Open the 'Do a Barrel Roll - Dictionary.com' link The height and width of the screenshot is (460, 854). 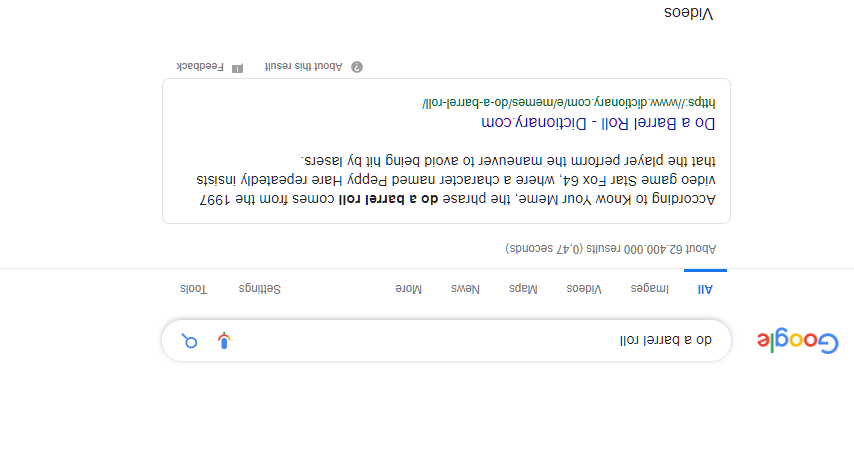(x=598, y=122)
